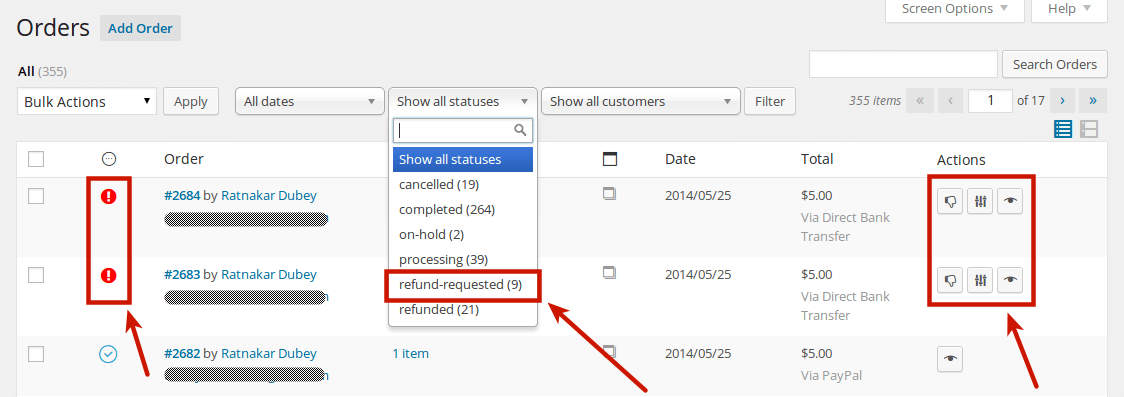The width and height of the screenshot is (1124, 397).
Task: Open the Bulk Actions dropdown
Action: pos(87,101)
